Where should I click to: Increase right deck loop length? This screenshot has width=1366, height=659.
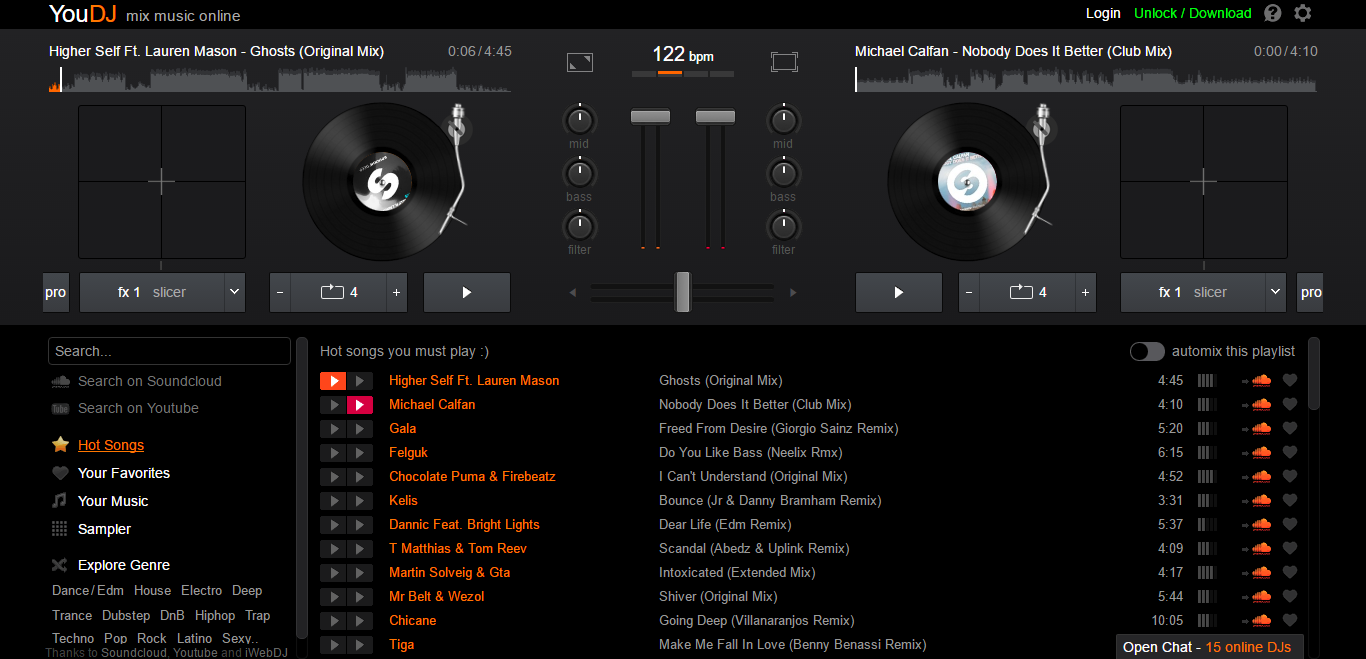coord(1085,293)
